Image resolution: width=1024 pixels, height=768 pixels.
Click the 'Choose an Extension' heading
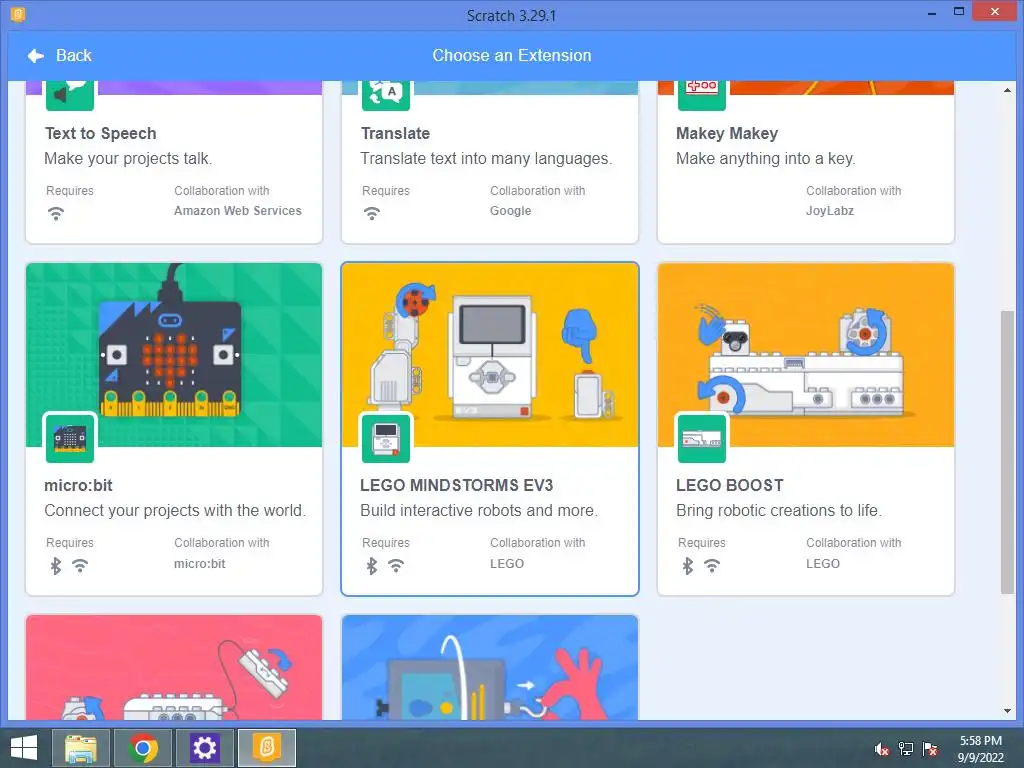(512, 56)
